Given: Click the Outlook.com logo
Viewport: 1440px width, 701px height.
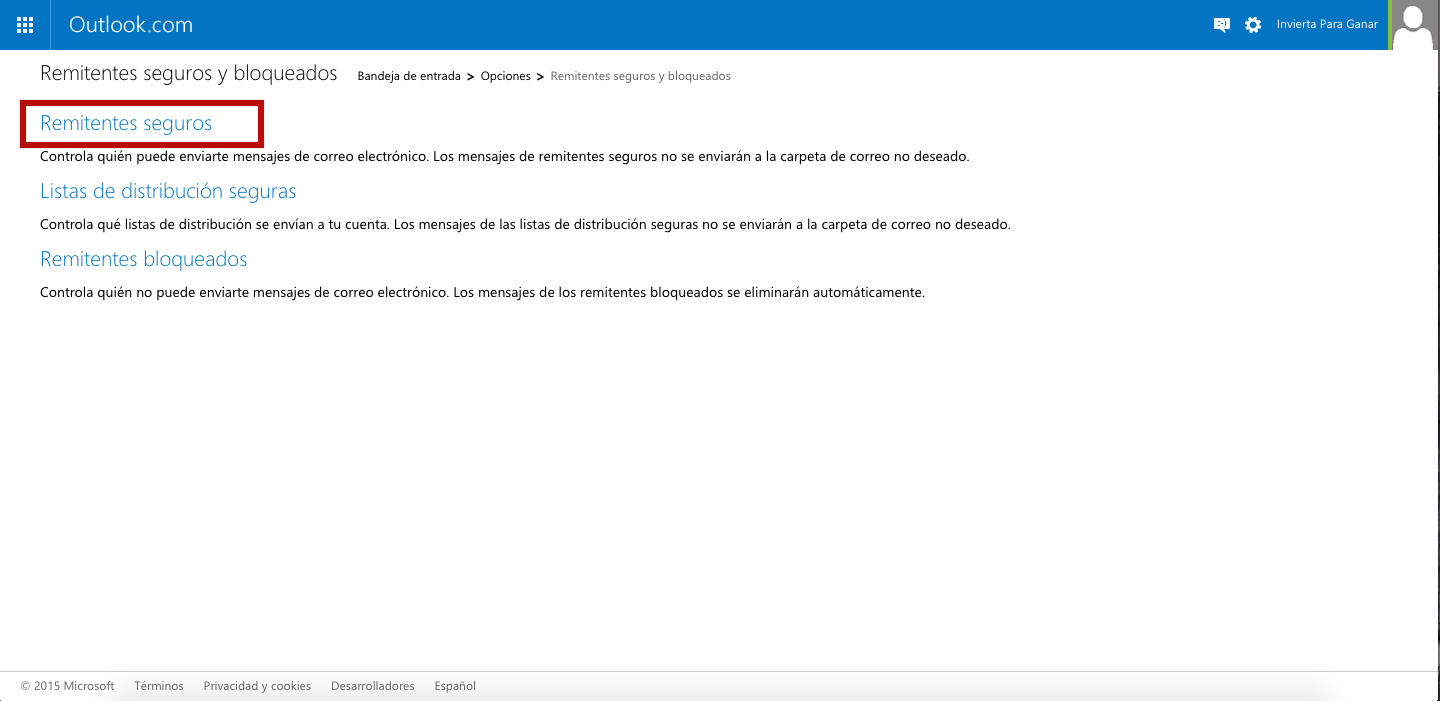Looking at the screenshot, I should (x=131, y=25).
